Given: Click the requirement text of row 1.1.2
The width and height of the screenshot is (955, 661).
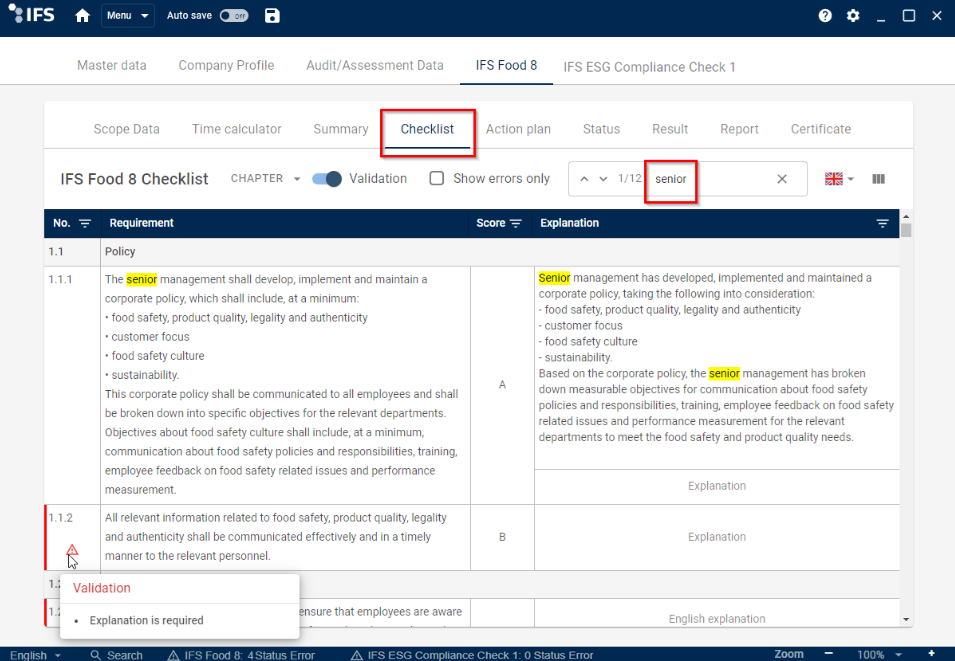Looking at the screenshot, I should point(276,537).
